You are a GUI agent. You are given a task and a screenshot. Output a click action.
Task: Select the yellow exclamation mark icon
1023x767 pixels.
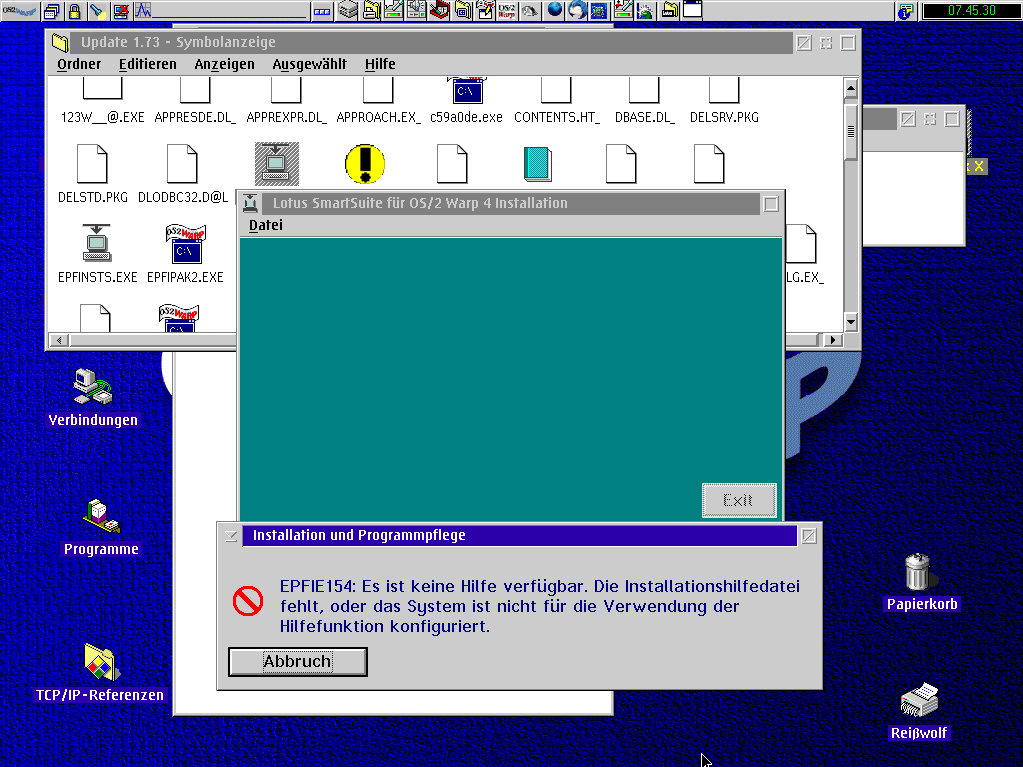tap(365, 164)
